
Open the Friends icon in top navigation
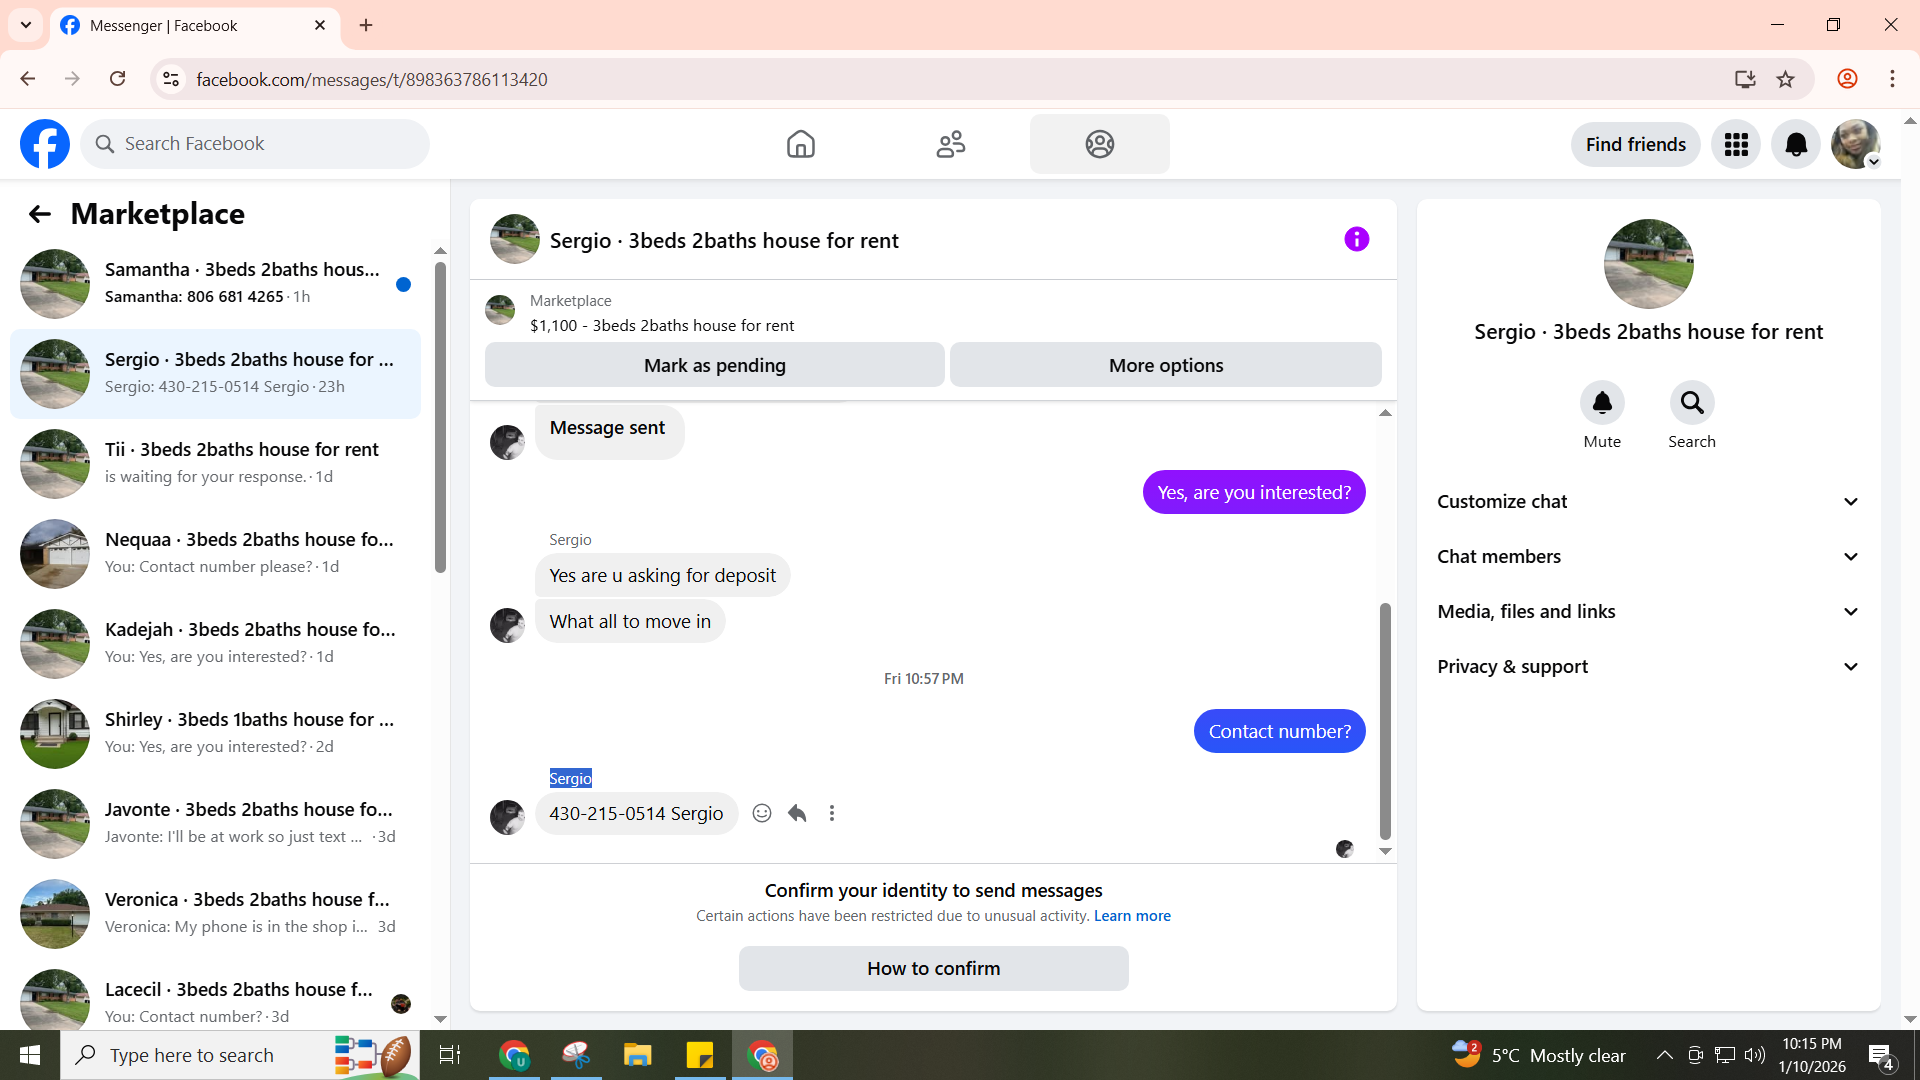pos(950,144)
